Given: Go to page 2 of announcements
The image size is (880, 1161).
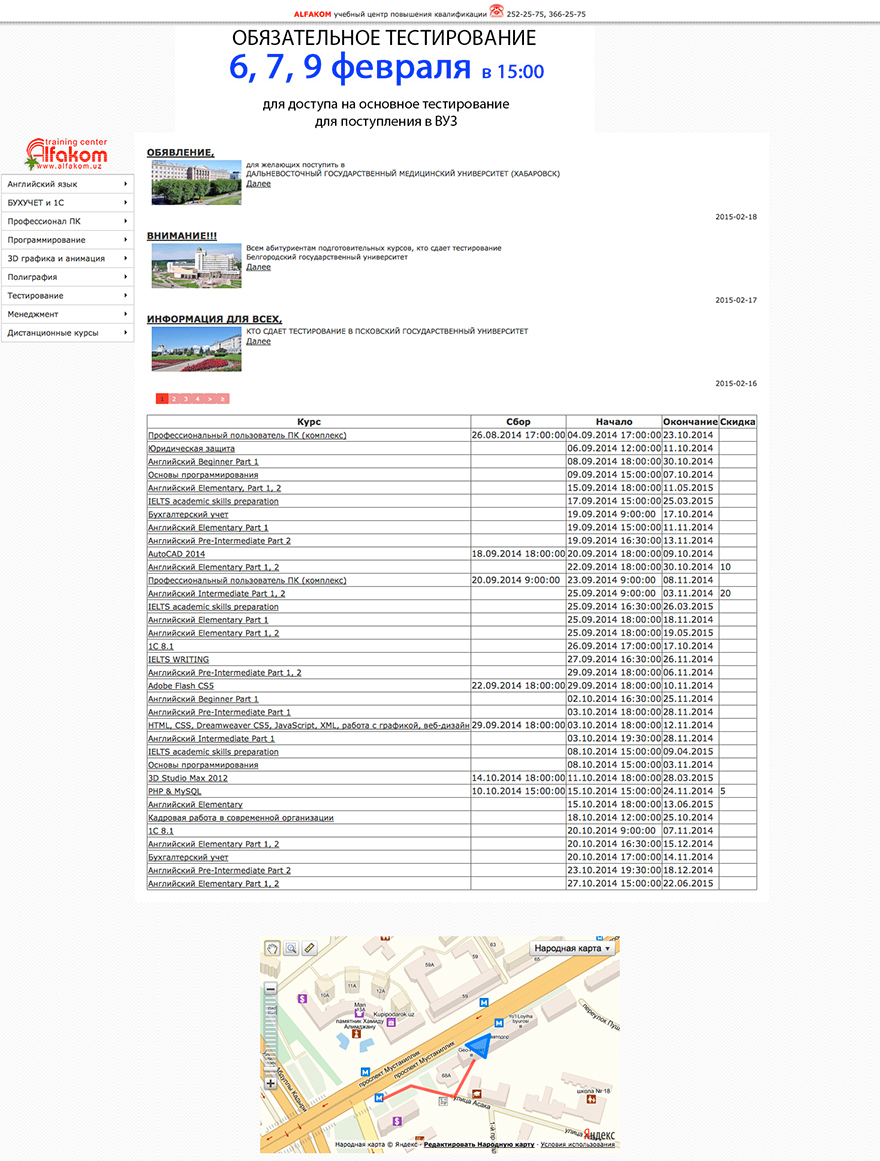Looking at the screenshot, I should (174, 399).
